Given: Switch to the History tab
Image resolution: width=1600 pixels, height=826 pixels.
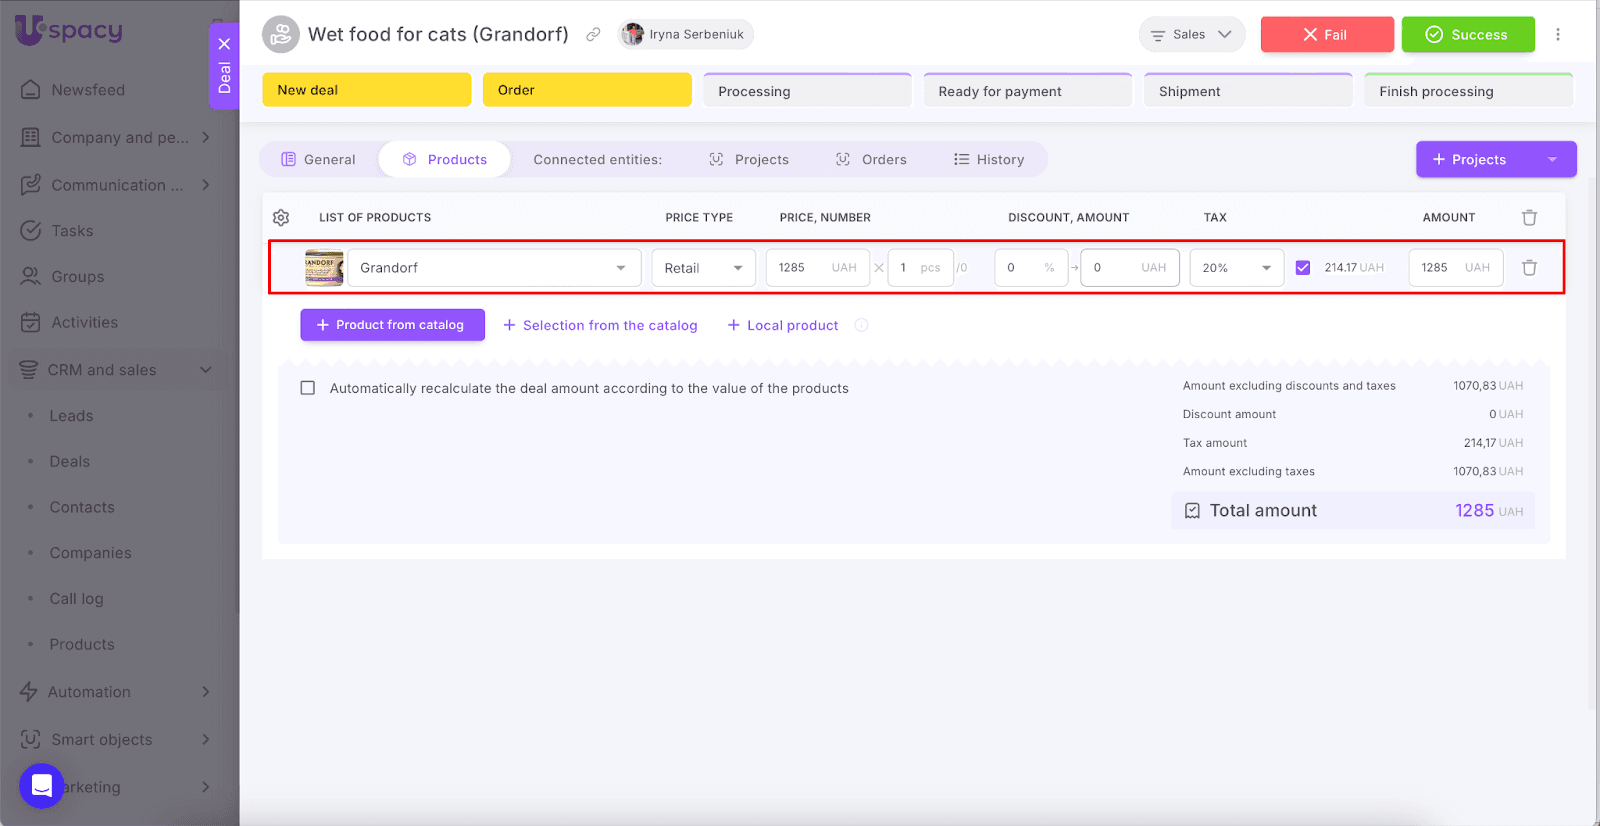Looking at the screenshot, I should [989, 160].
